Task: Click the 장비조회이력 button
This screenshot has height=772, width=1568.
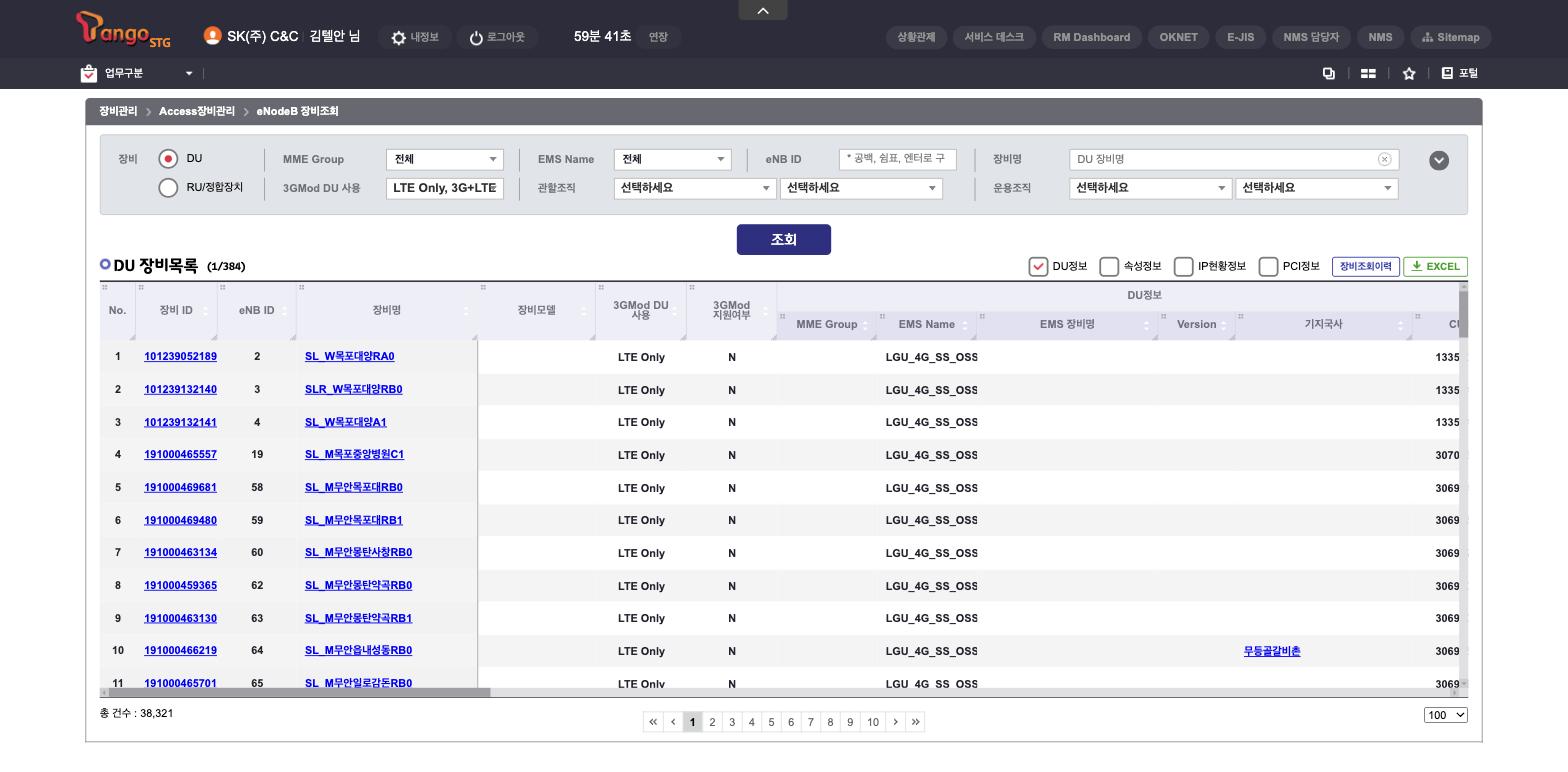Action: (1366, 266)
